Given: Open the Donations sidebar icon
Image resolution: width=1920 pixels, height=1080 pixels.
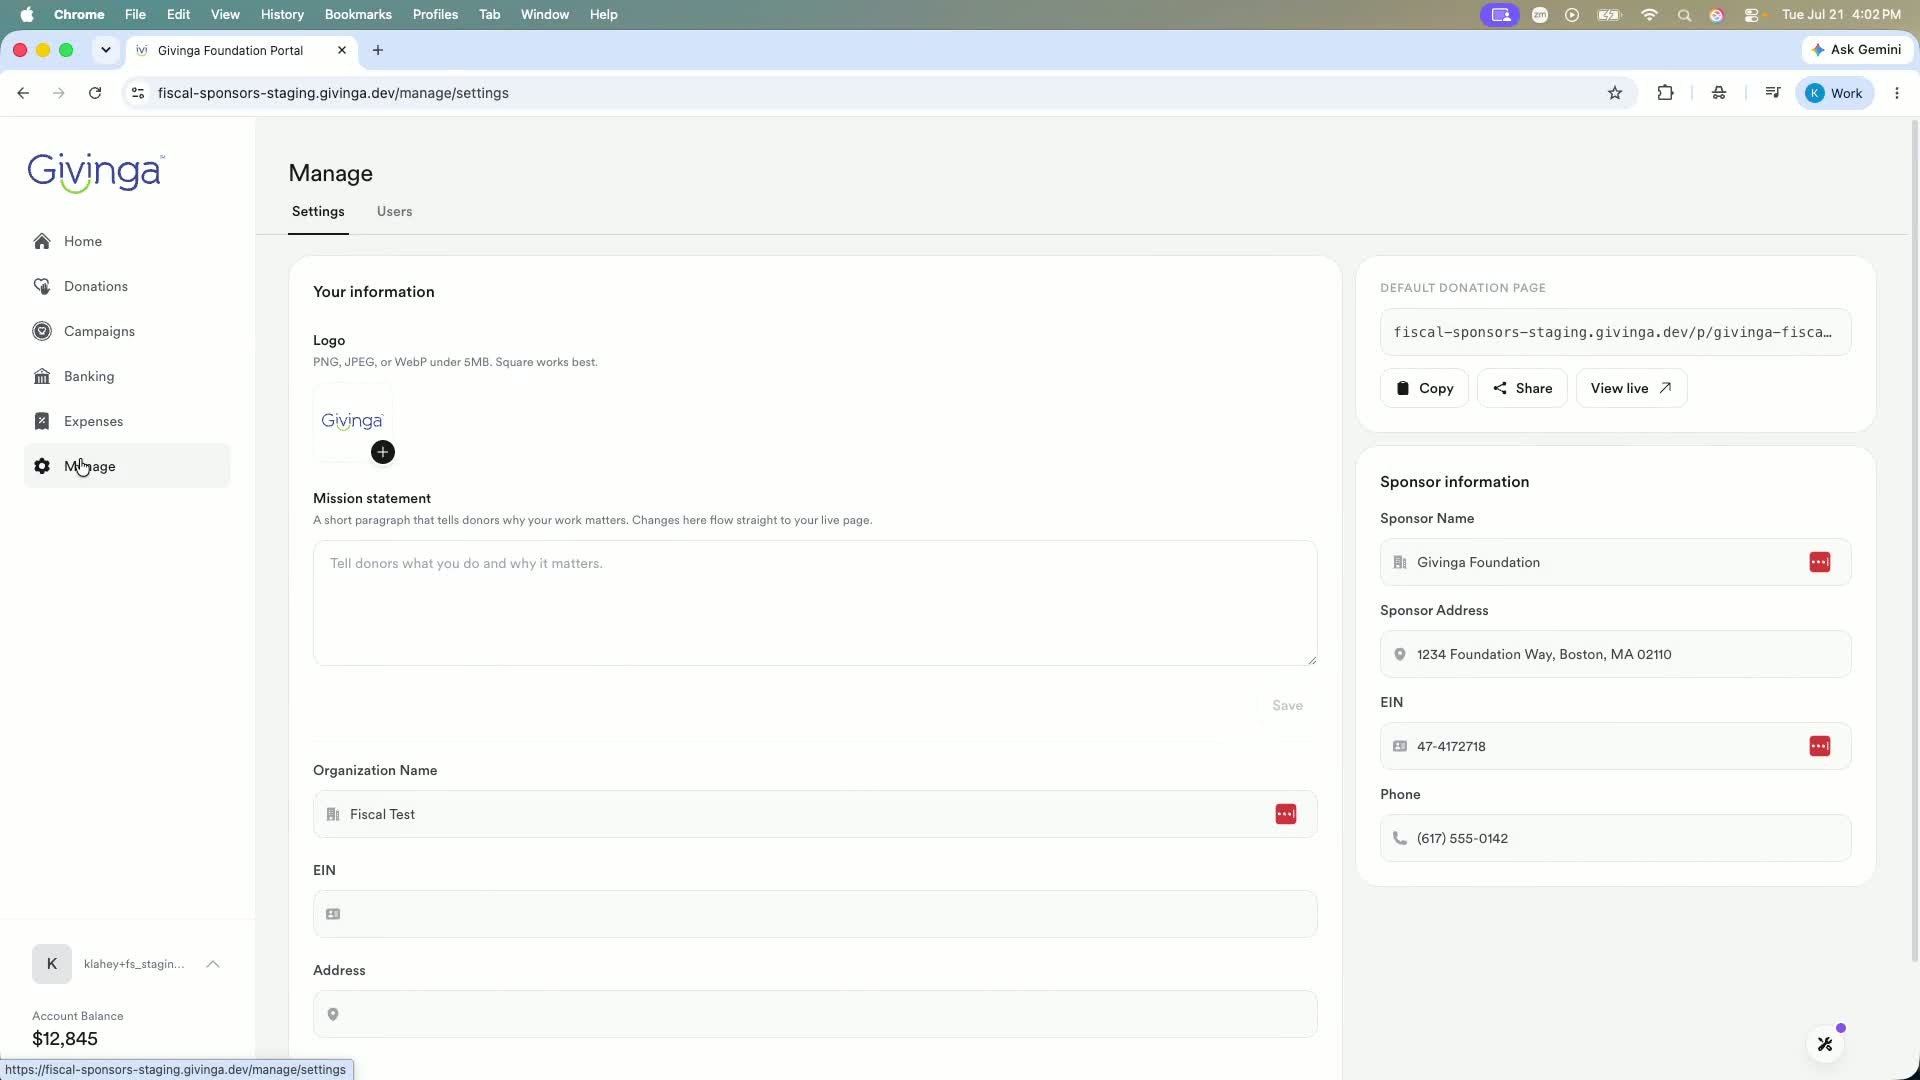Looking at the screenshot, I should click(42, 286).
